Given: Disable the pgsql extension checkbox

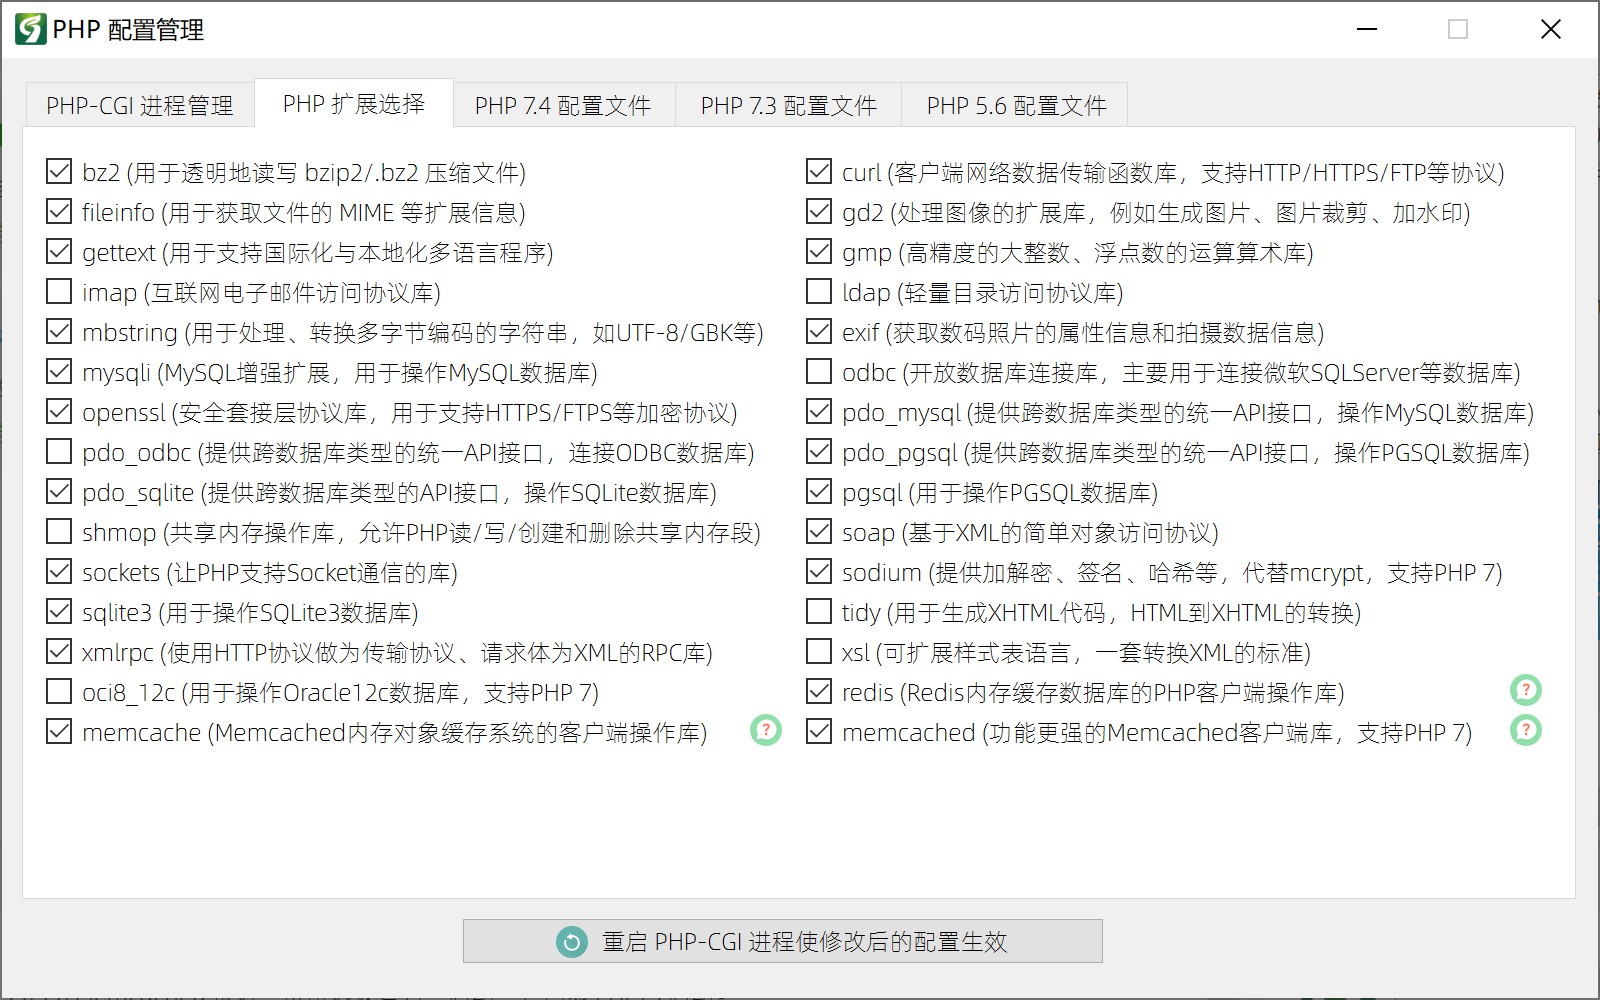Looking at the screenshot, I should [x=819, y=492].
